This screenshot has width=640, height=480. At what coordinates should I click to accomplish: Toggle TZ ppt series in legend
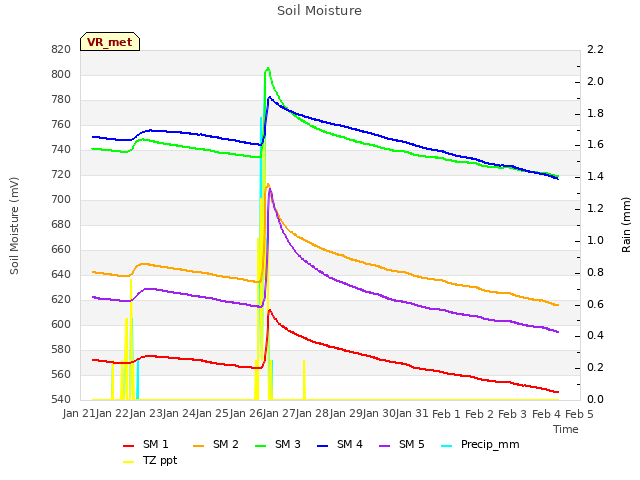click(x=150, y=460)
